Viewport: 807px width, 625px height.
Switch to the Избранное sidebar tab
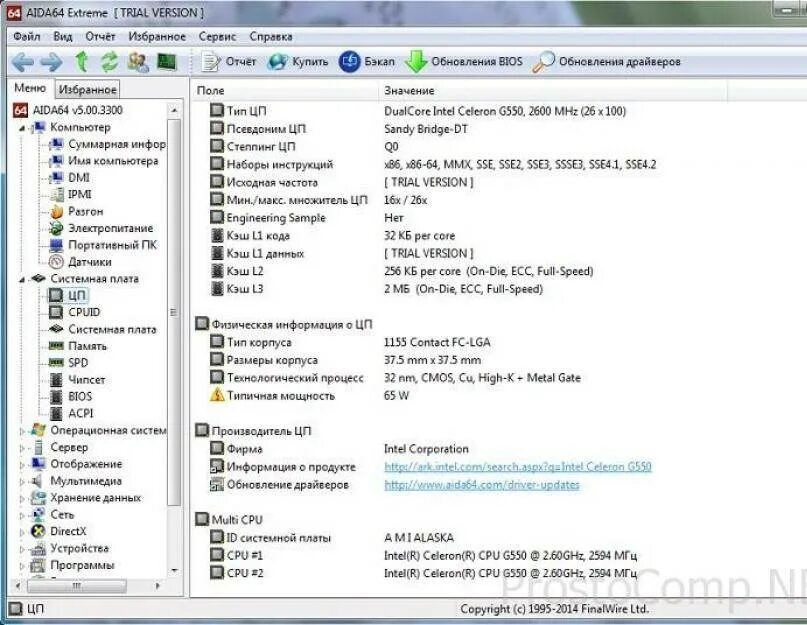pos(87,90)
